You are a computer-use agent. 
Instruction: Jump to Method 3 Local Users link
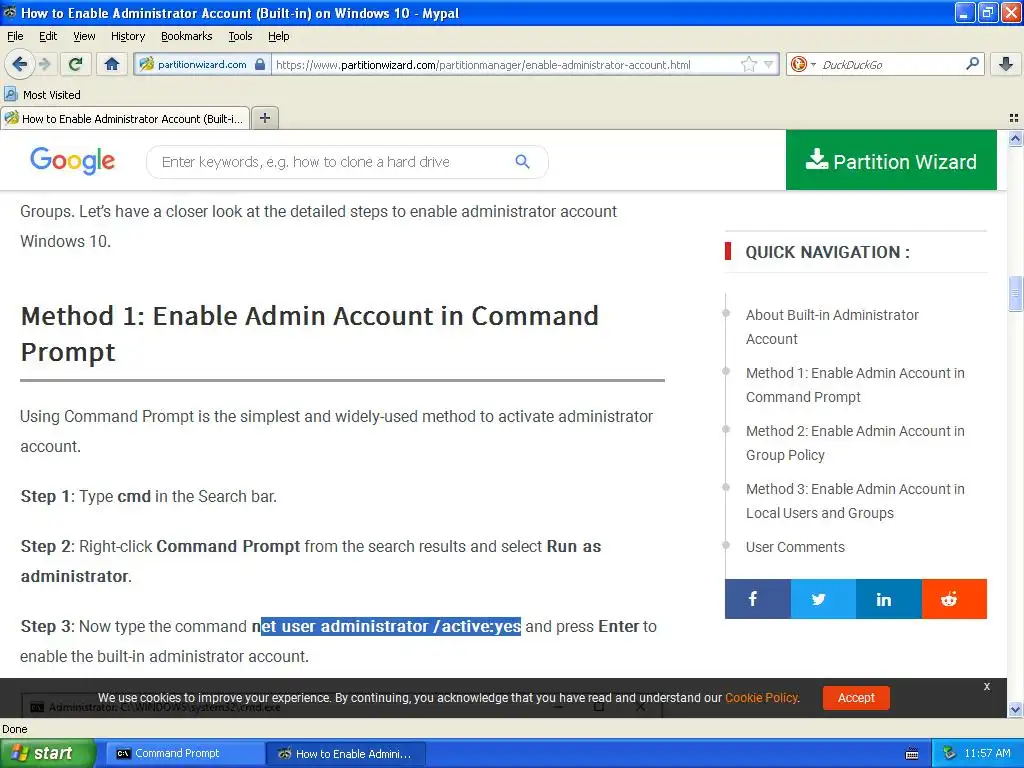[855, 501]
